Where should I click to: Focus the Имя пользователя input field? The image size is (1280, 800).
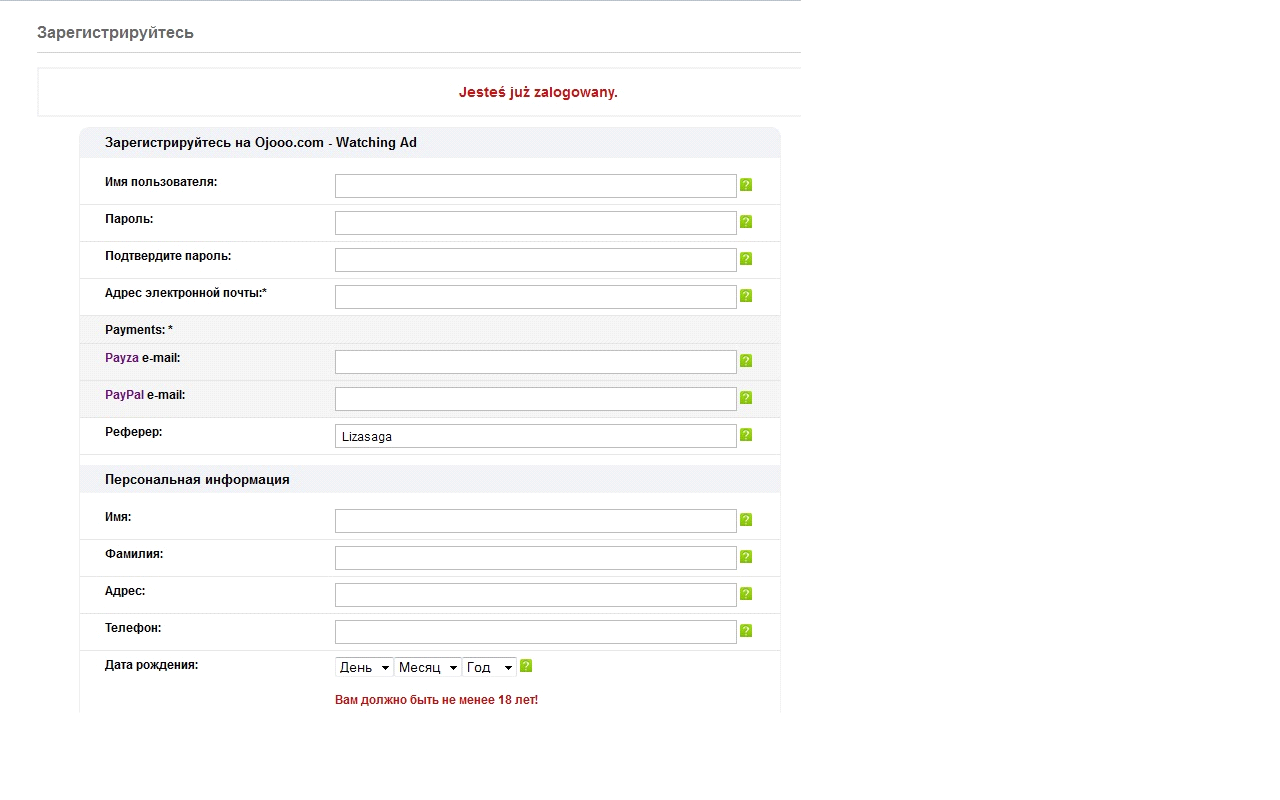point(536,186)
